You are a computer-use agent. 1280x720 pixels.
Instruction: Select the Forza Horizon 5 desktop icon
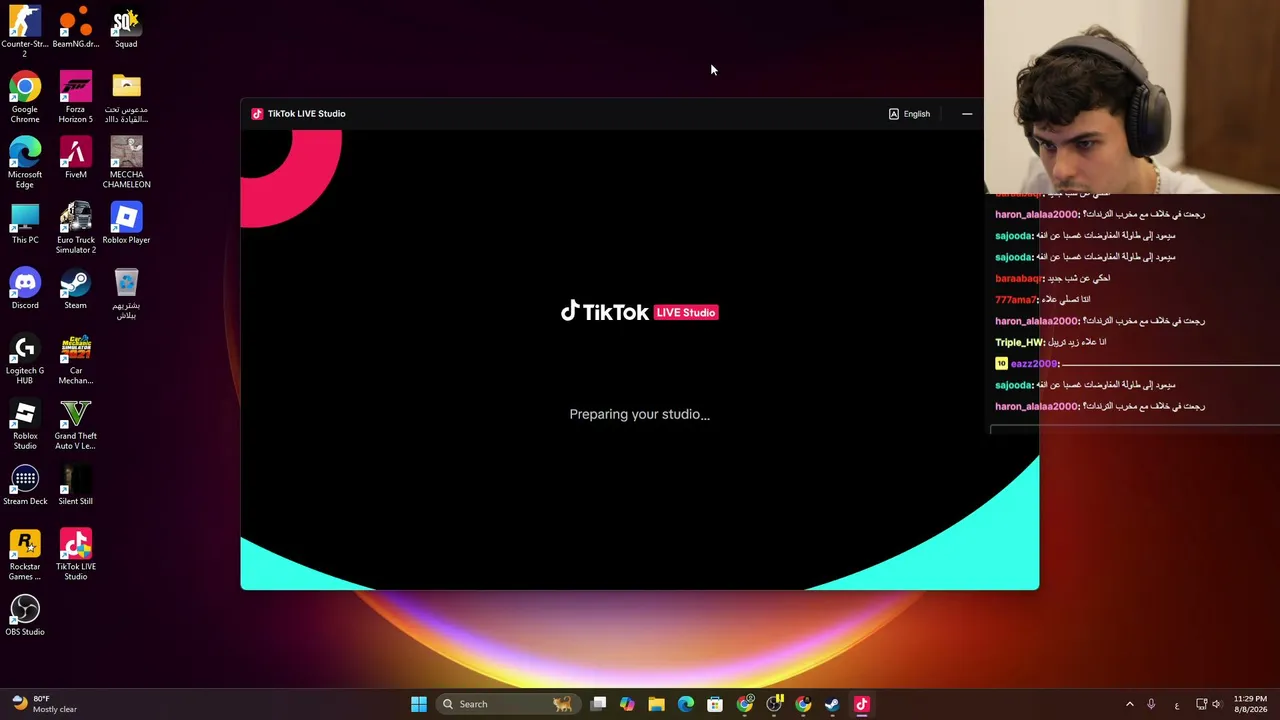point(76,97)
